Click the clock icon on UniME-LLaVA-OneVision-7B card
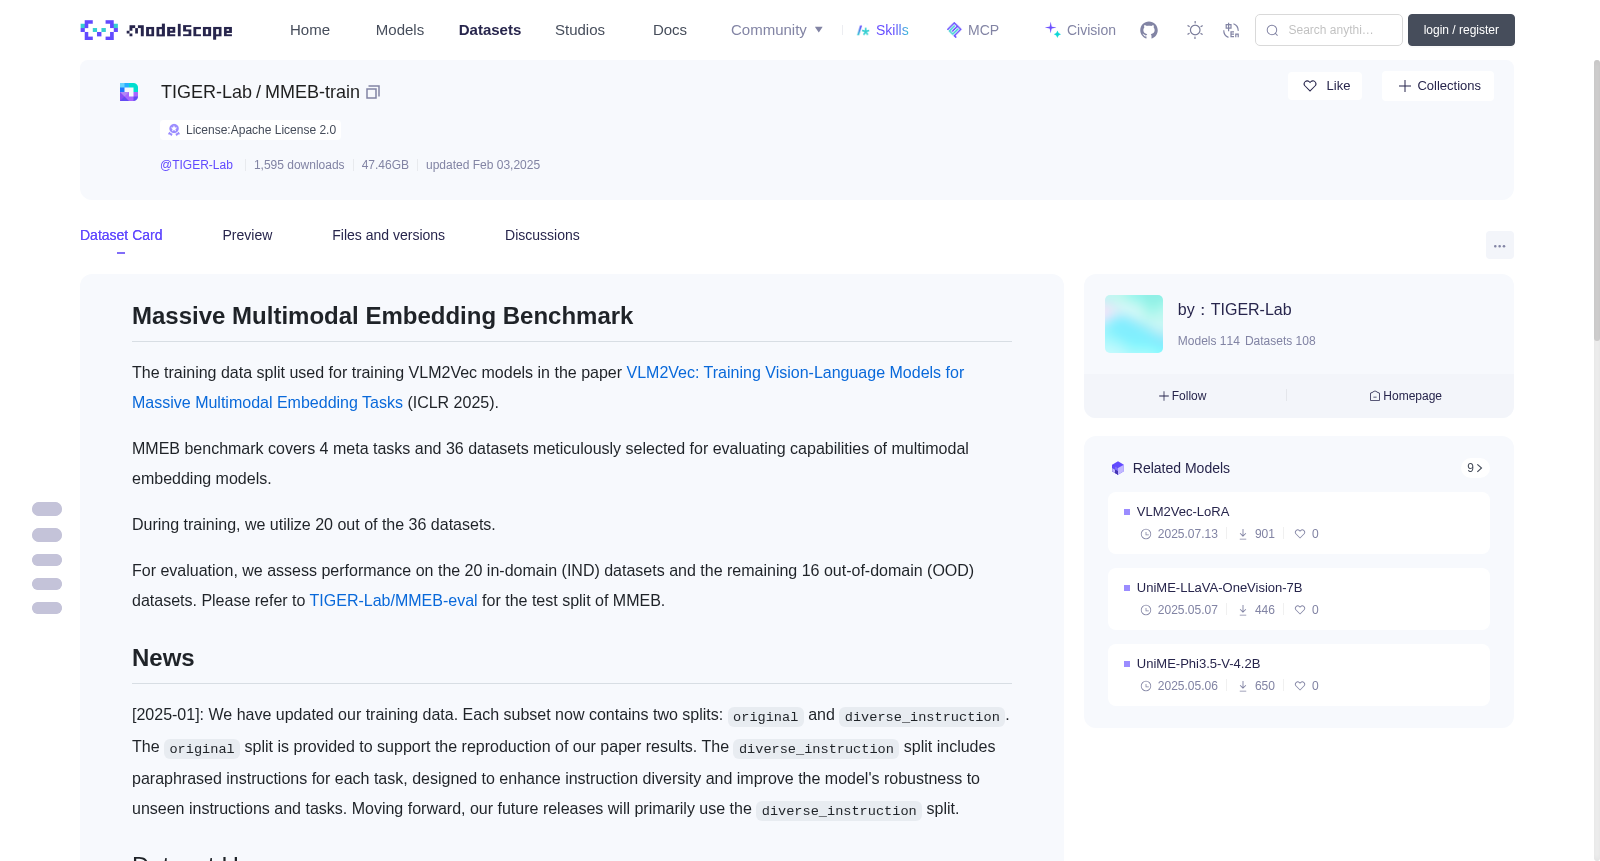 pos(1146,610)
